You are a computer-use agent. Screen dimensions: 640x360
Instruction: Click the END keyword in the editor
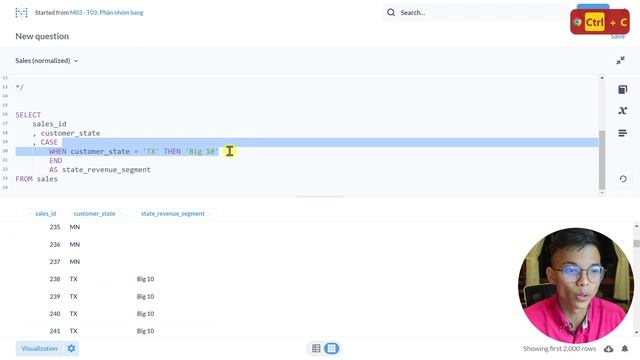[56, 161]
